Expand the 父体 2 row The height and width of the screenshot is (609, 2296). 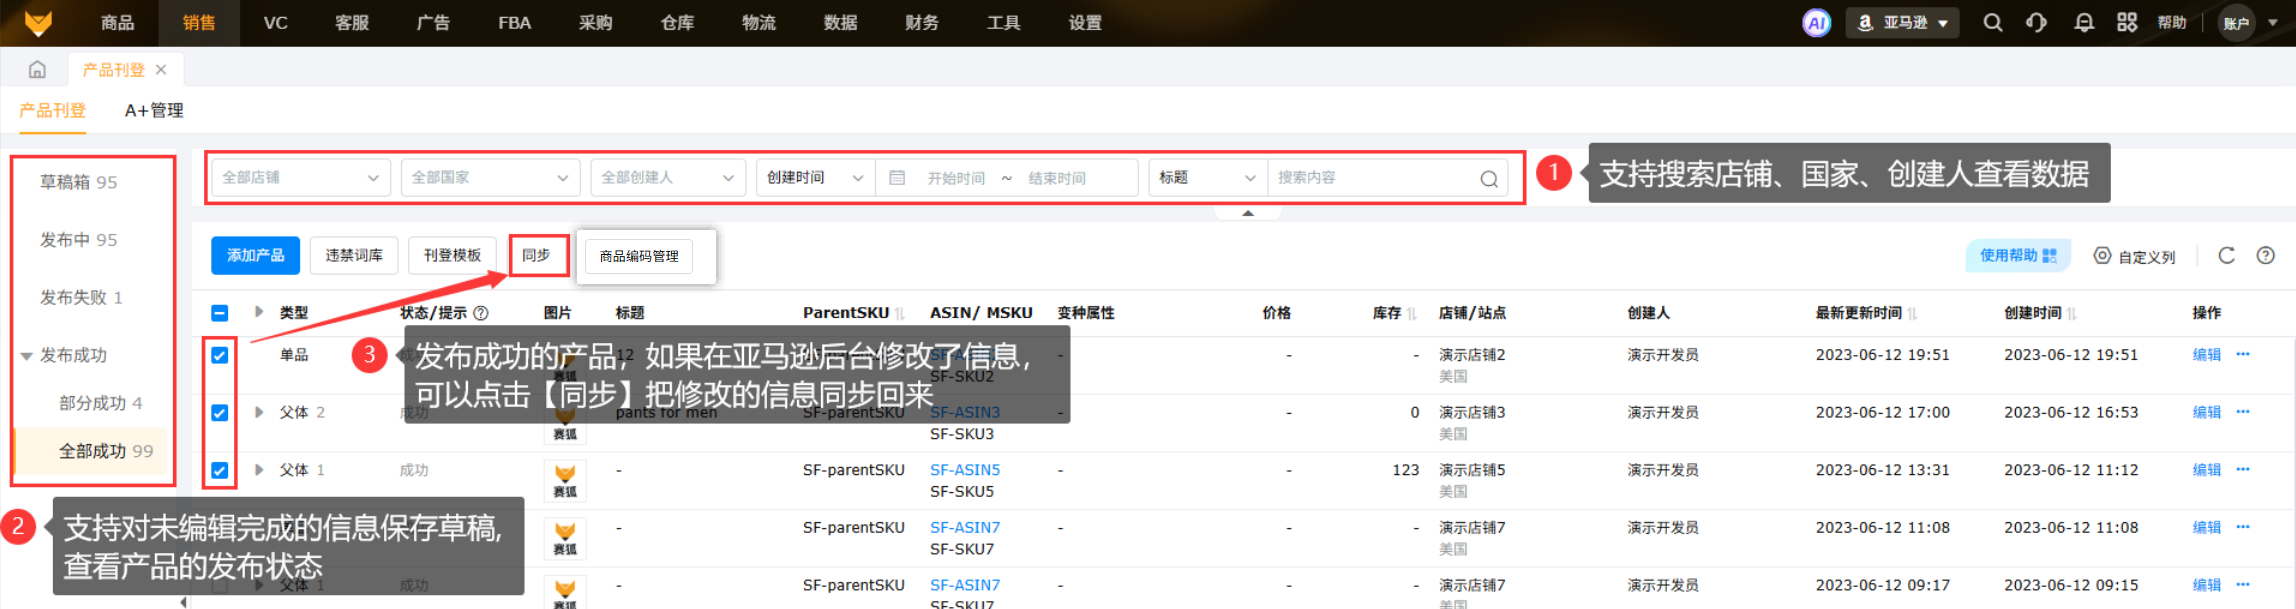coord(259,412)
